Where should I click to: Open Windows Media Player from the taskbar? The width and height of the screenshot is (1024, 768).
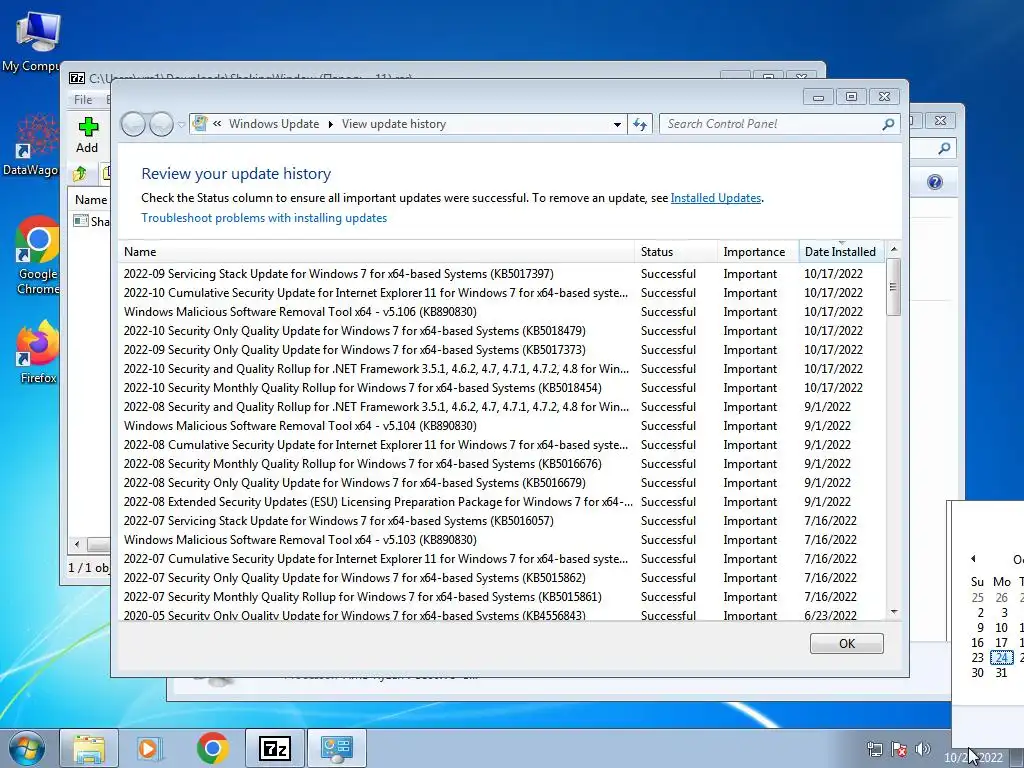coord(150,748)
